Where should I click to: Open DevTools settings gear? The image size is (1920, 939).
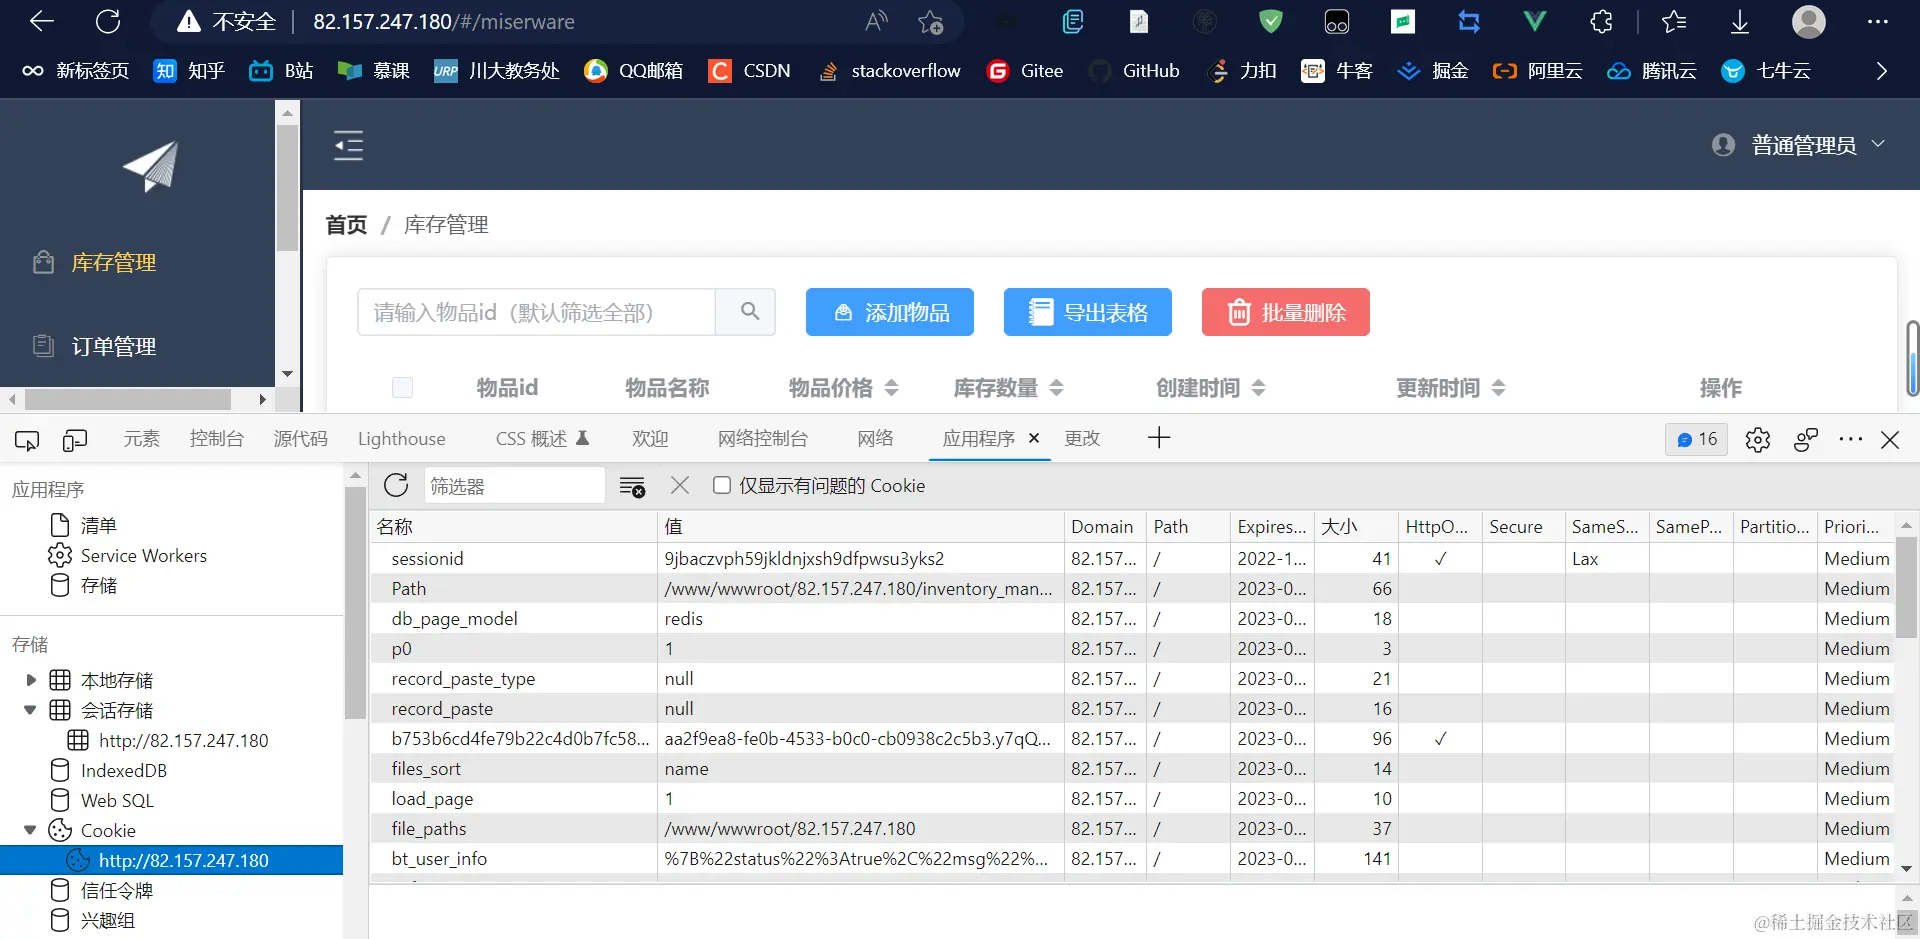[x=1757, y=439]
